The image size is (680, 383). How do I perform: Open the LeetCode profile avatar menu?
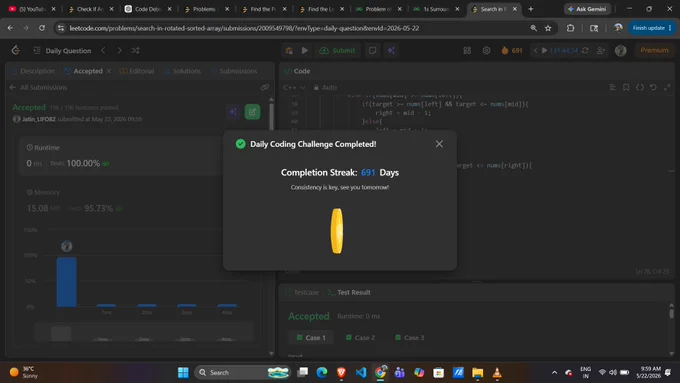(621, 50)
